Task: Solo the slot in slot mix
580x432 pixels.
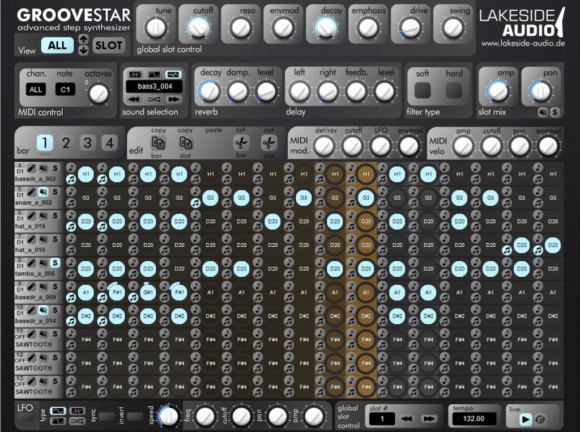Action: (x=555, y=112)
